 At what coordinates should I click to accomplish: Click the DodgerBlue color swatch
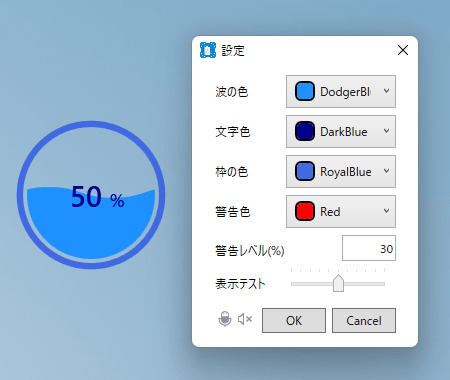[x=305, y=91]
